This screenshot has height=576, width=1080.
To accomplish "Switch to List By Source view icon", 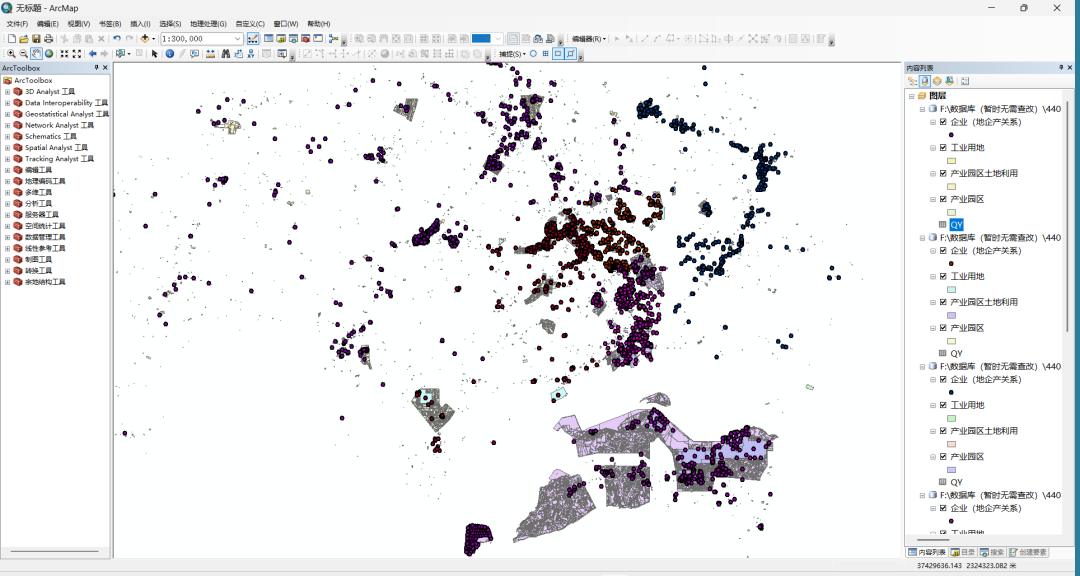I will [925, 81].
